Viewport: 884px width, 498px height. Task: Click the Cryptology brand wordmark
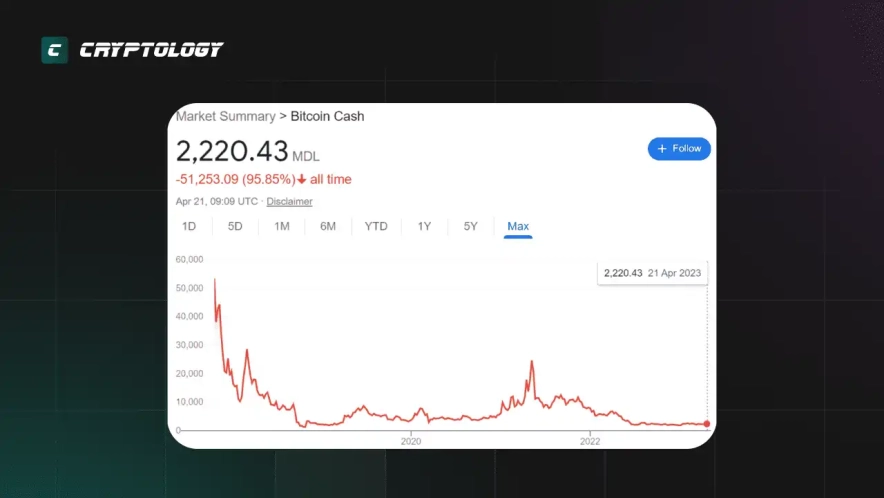(151, 50)
